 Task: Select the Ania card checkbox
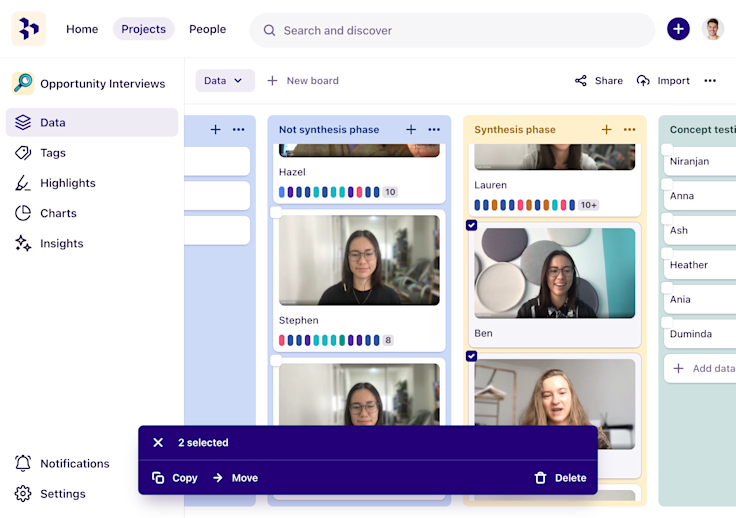click(x=667, y=287)
